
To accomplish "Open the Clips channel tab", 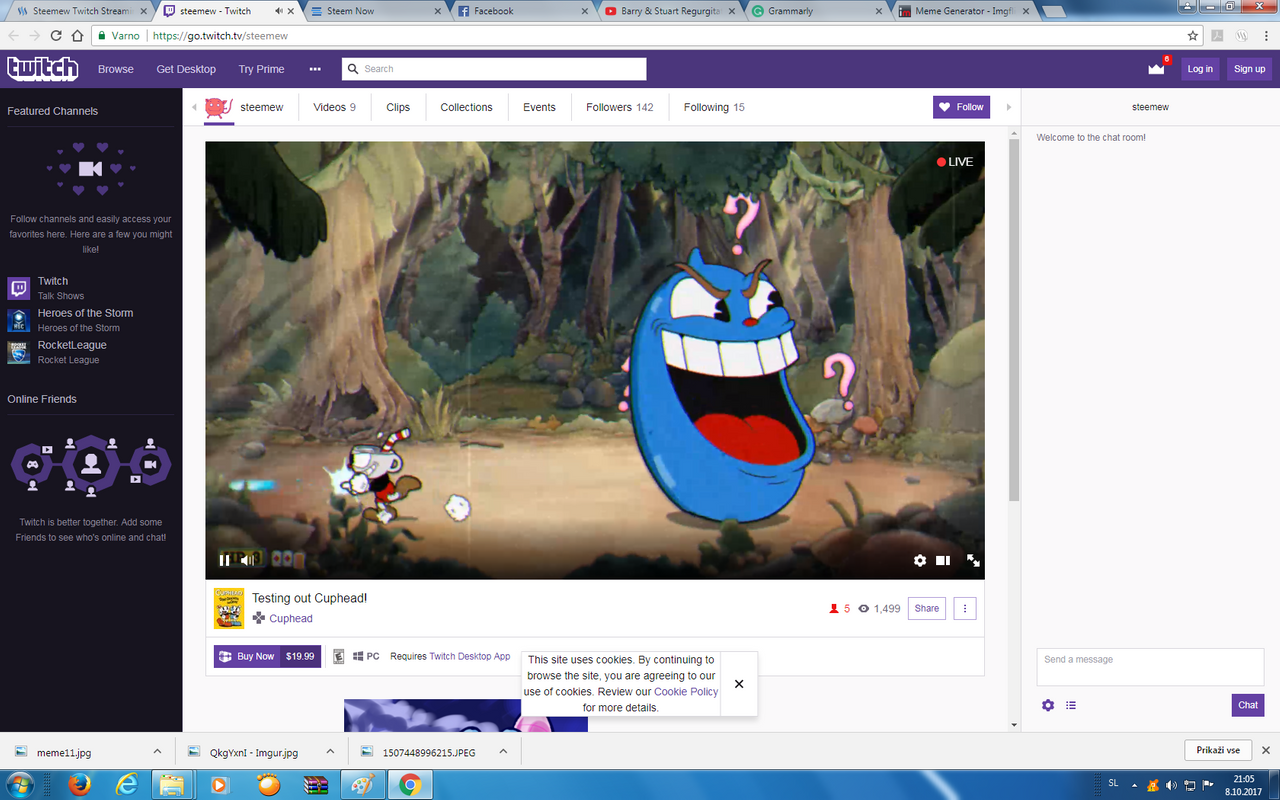I will pos(398,107).
